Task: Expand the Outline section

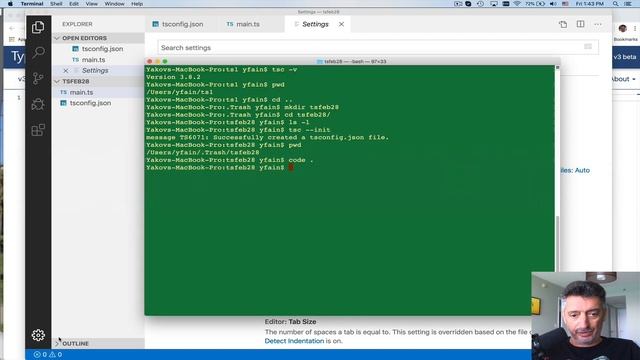Action: pos(99,344)
